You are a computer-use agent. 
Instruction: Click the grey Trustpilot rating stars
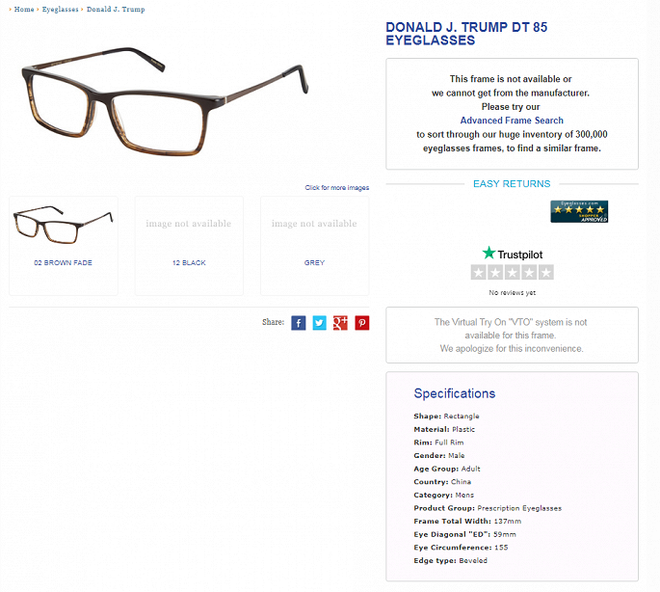click(x=512, y=272)
